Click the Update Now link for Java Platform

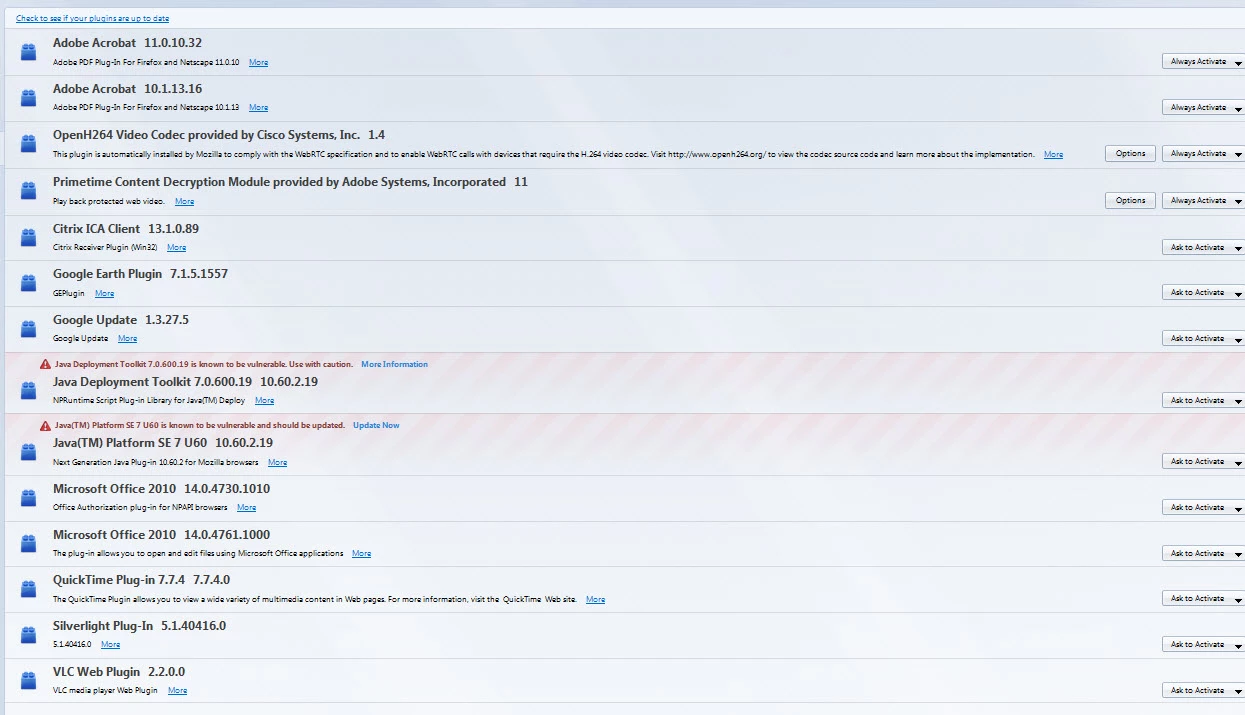[x=376, y=425]
